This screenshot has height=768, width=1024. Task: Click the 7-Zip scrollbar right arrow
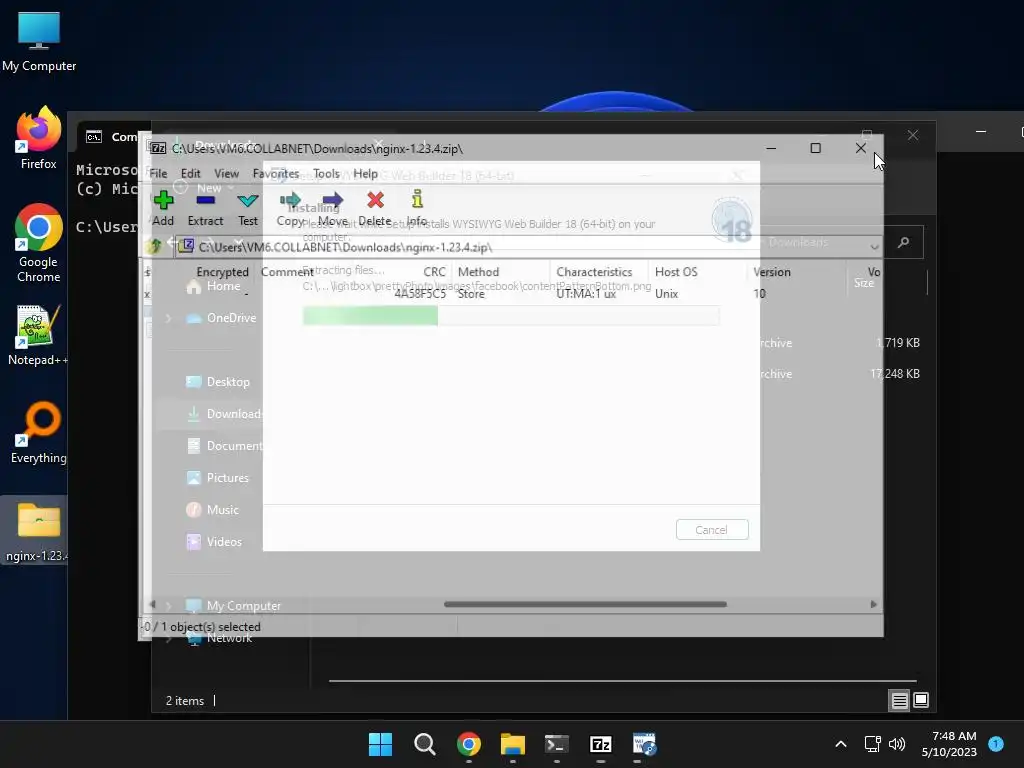[x=874, y=604]
